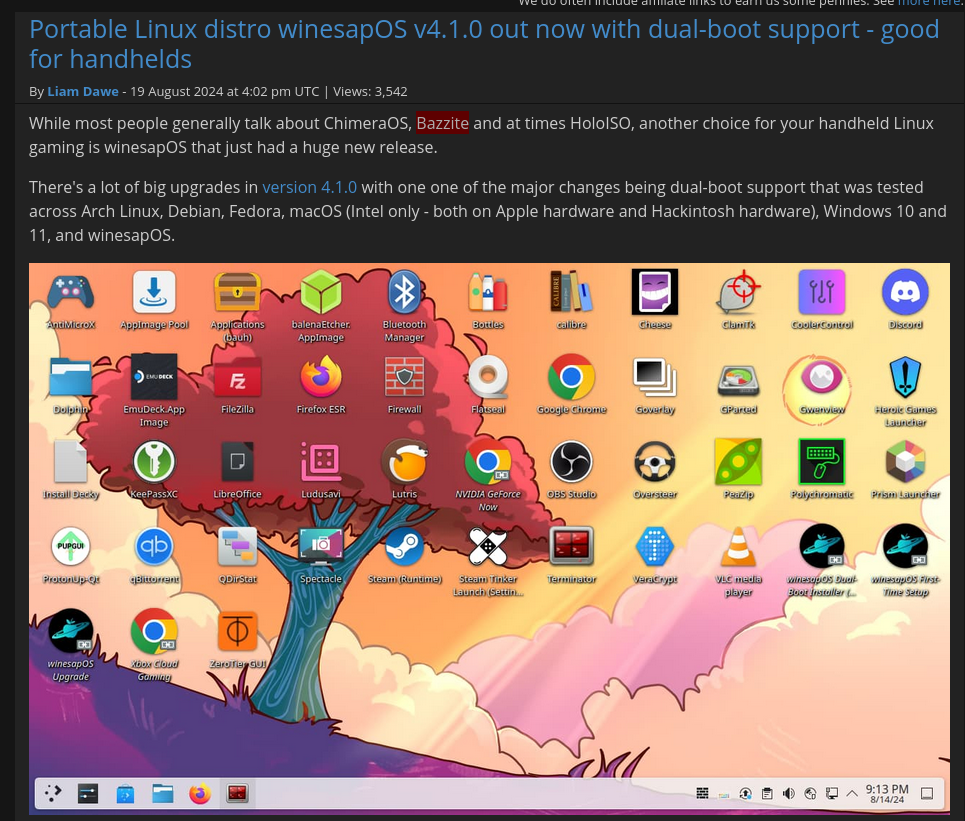Launch the winesapOS Upgrade icon
Screen dimensions: 965x821
pos(71,631)
